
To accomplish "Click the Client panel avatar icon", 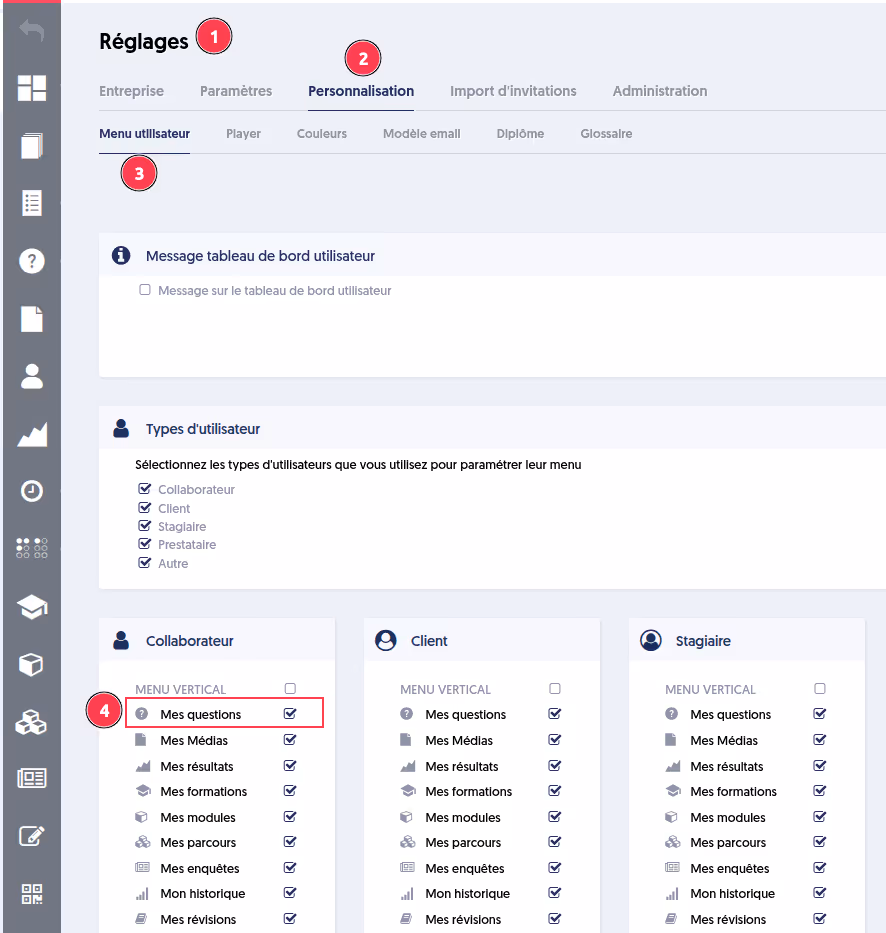I will point(386,640).
